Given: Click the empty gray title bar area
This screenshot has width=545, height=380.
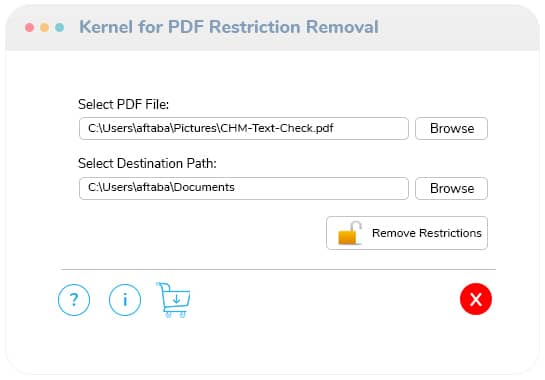Looking at the screenshot, I should 459,28.
